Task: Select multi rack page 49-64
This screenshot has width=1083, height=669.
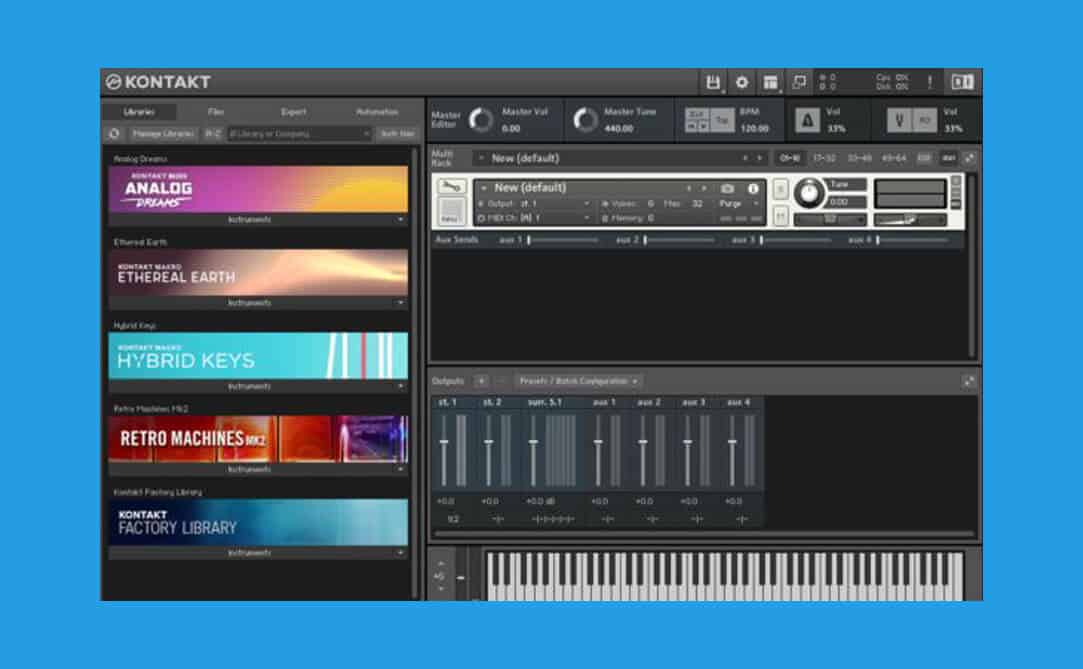Action: pyautogui.click(x=894, y=158)
